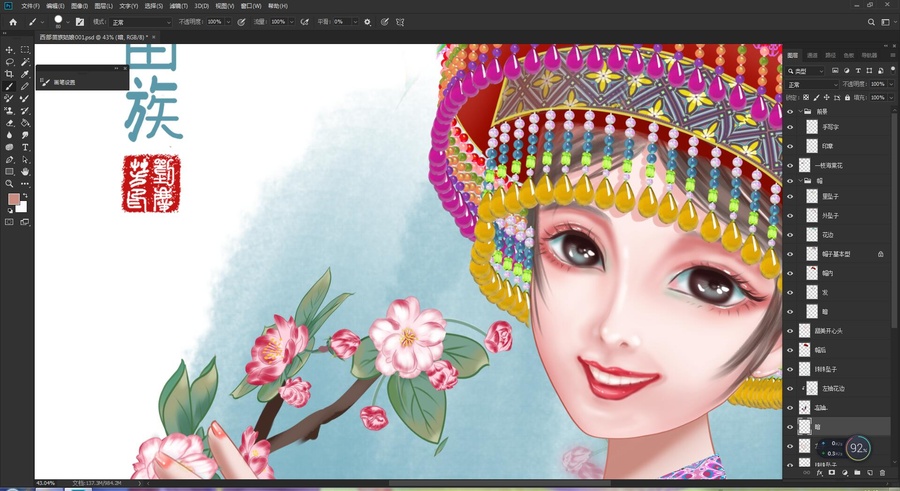Open the 图层(L) menu
The width and height of the screenshot is (900, 491).
103,6
